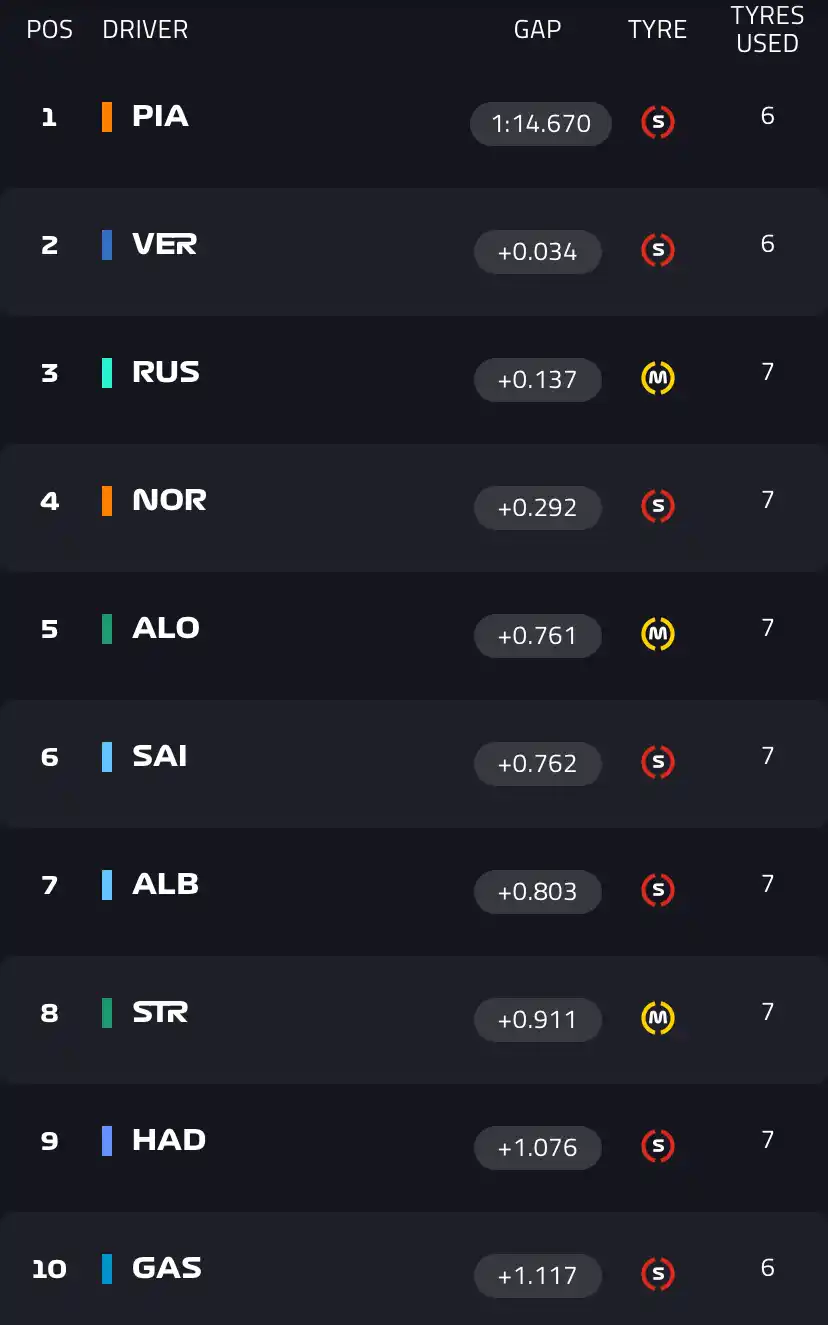Click Albon's soft tyre compound icon
Screen dimensions: 828x1325
click(x=657, y=891)
